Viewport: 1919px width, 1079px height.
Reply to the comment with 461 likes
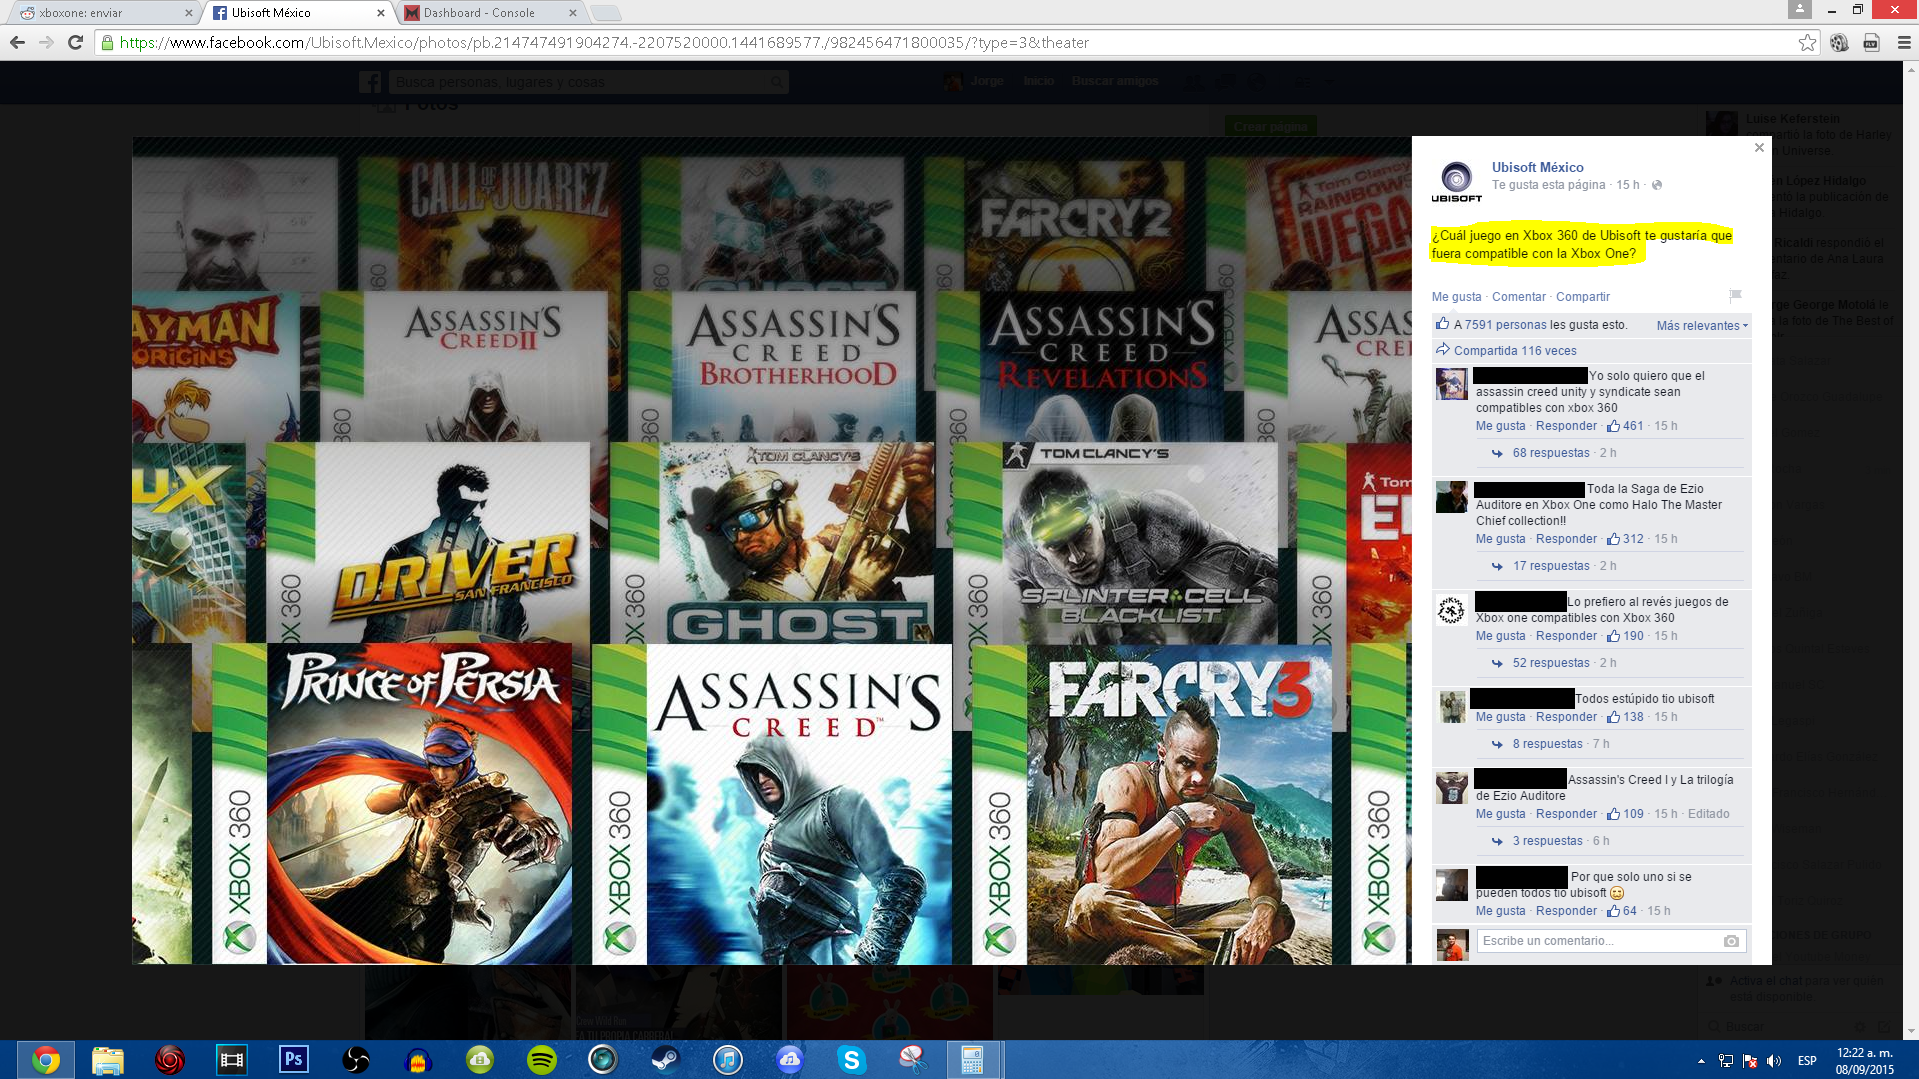[x=1566, y=426]
